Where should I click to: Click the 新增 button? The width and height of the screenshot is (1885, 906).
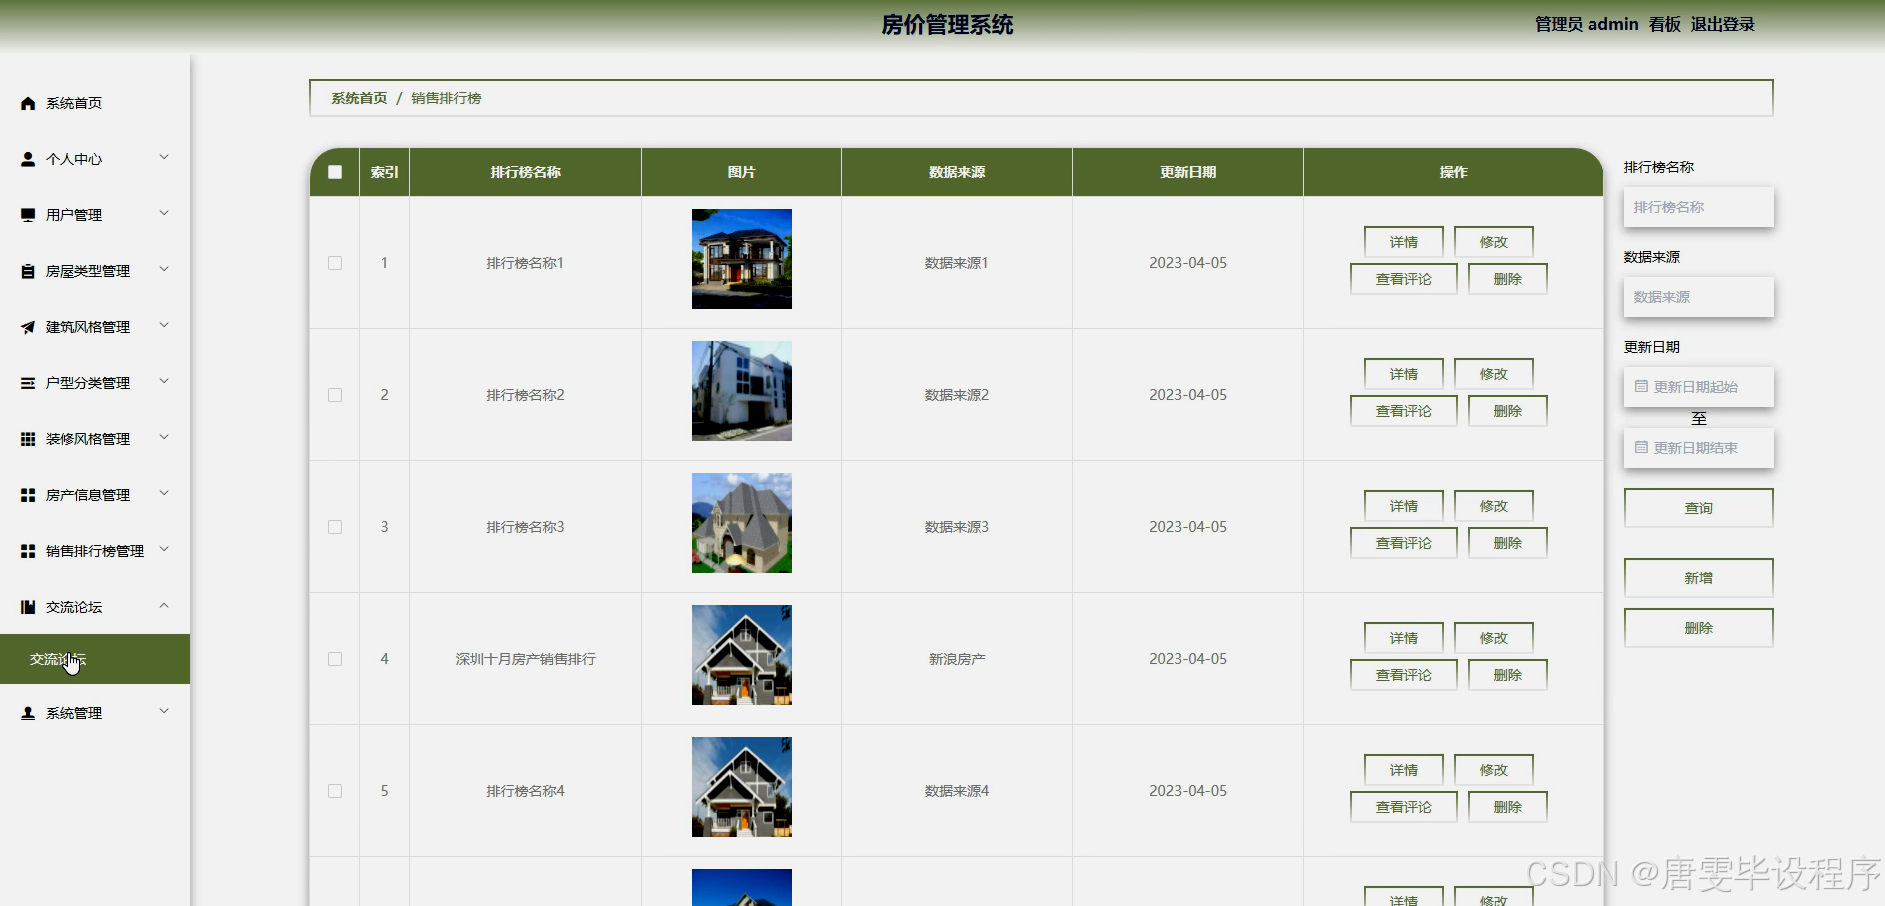click(1698, 578)
